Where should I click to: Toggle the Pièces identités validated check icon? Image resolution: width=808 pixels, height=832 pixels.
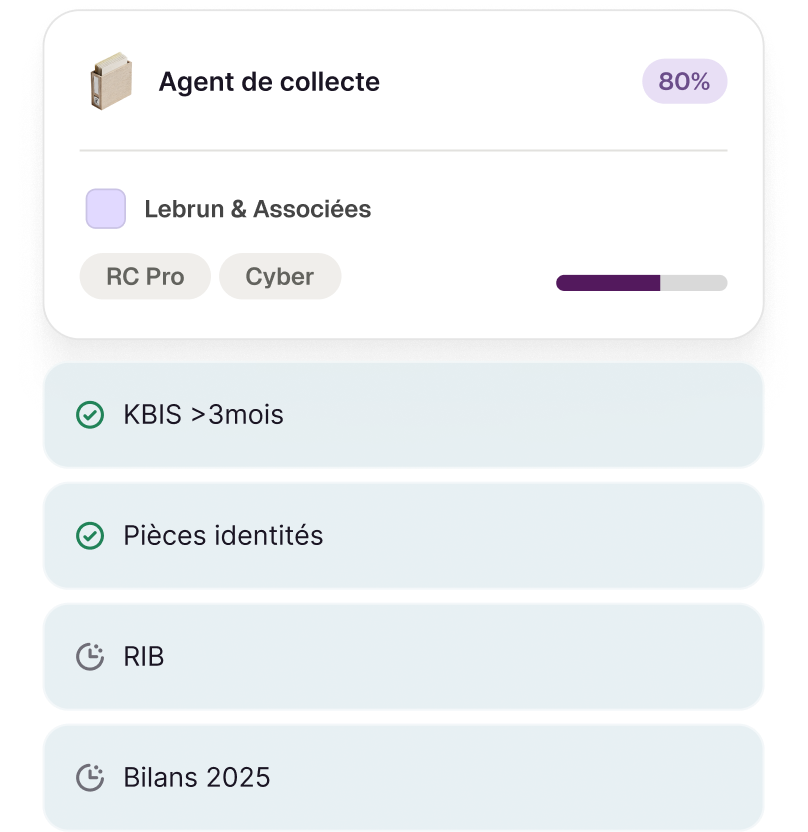90,536
